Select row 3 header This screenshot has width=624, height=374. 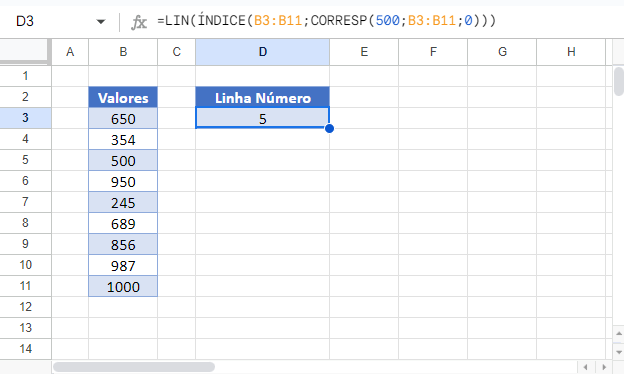(25, 118)
